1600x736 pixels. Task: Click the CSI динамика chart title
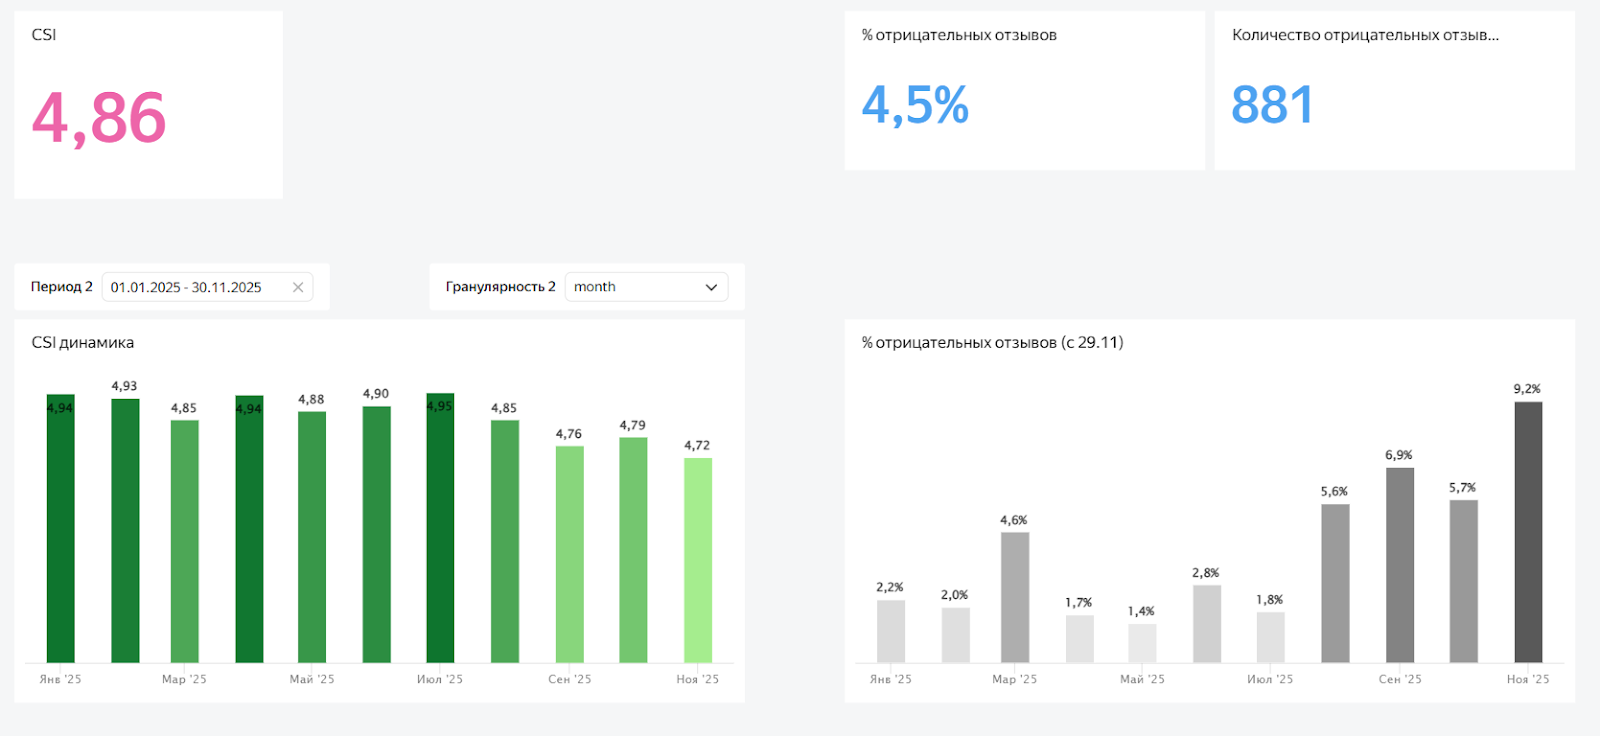(x=83, y=343)
